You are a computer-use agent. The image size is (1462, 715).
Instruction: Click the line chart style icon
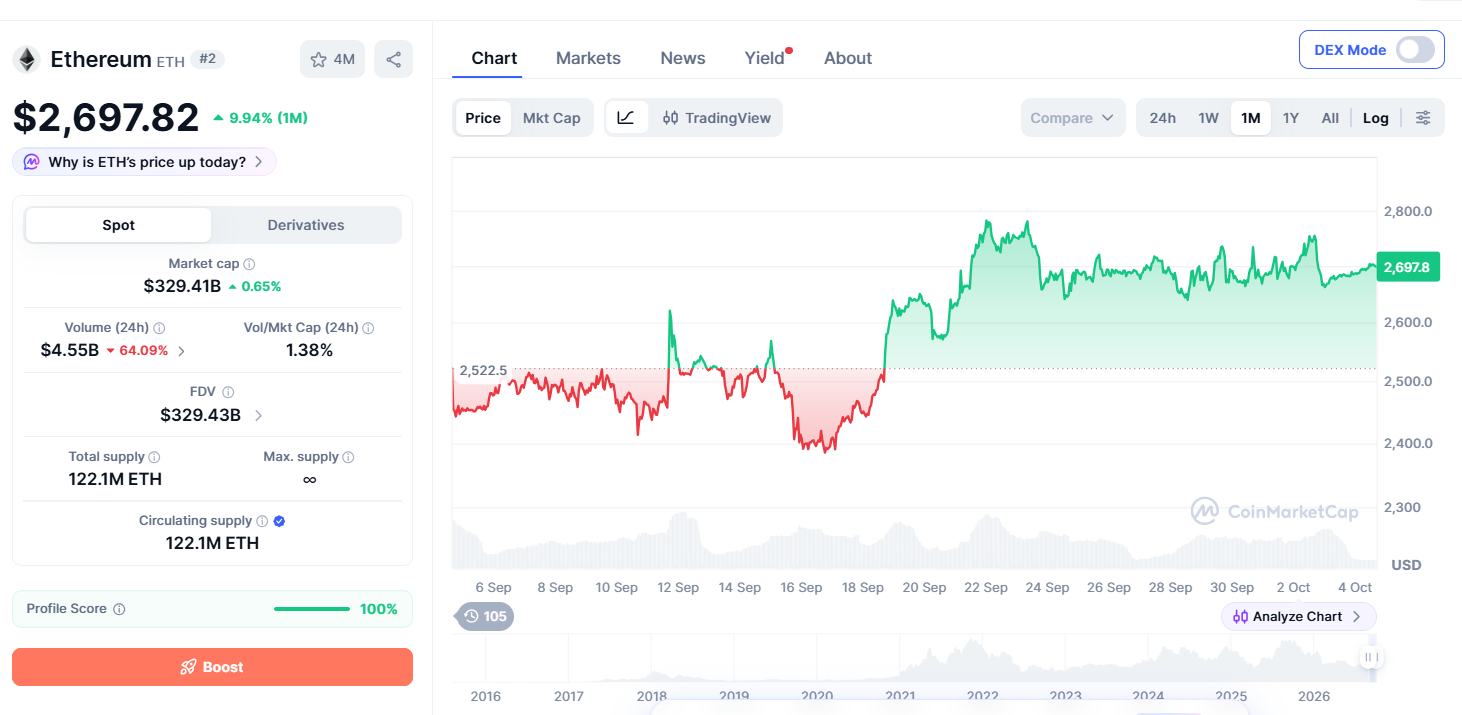[x=626, y=118]
